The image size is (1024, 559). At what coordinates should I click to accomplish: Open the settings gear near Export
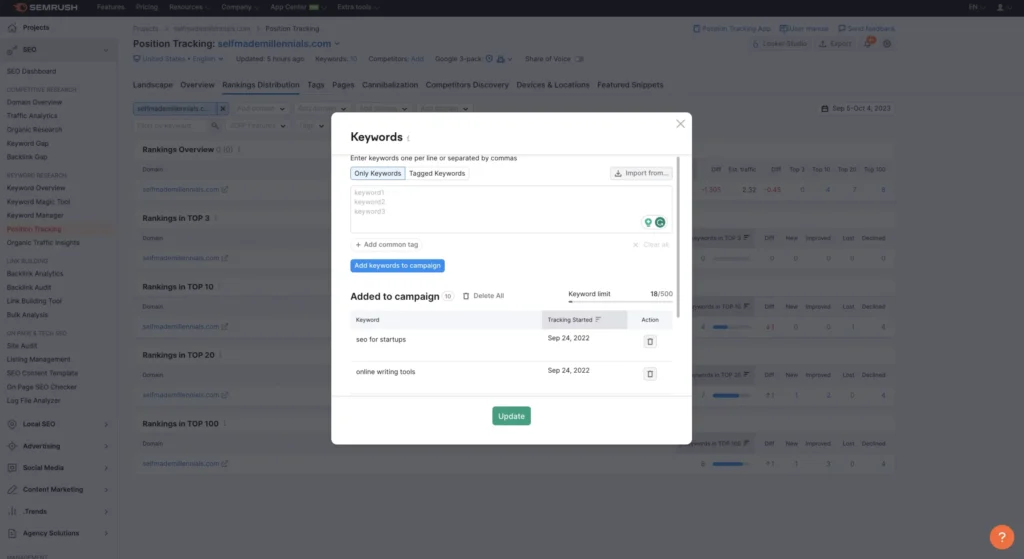(887, 44)
